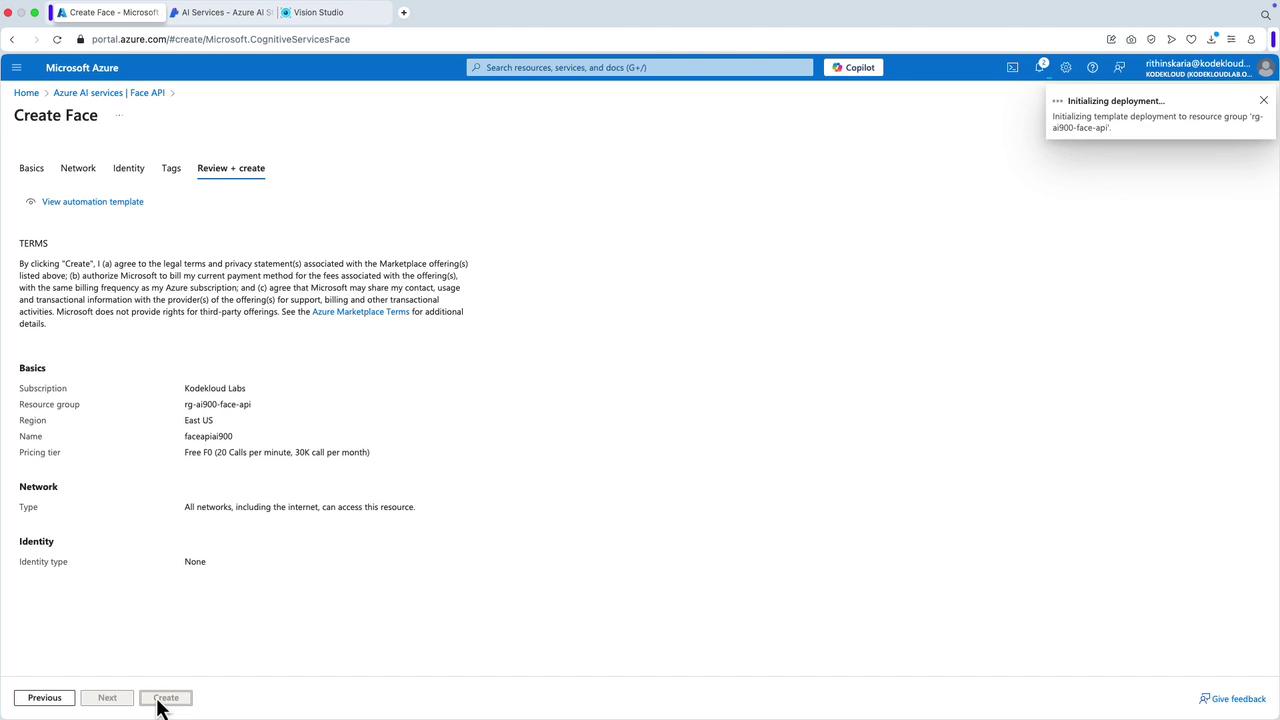This screenshot has height=720, width=1280.
Task: Click the Microsoft Azure portal title
Action: tap(82, 68)
